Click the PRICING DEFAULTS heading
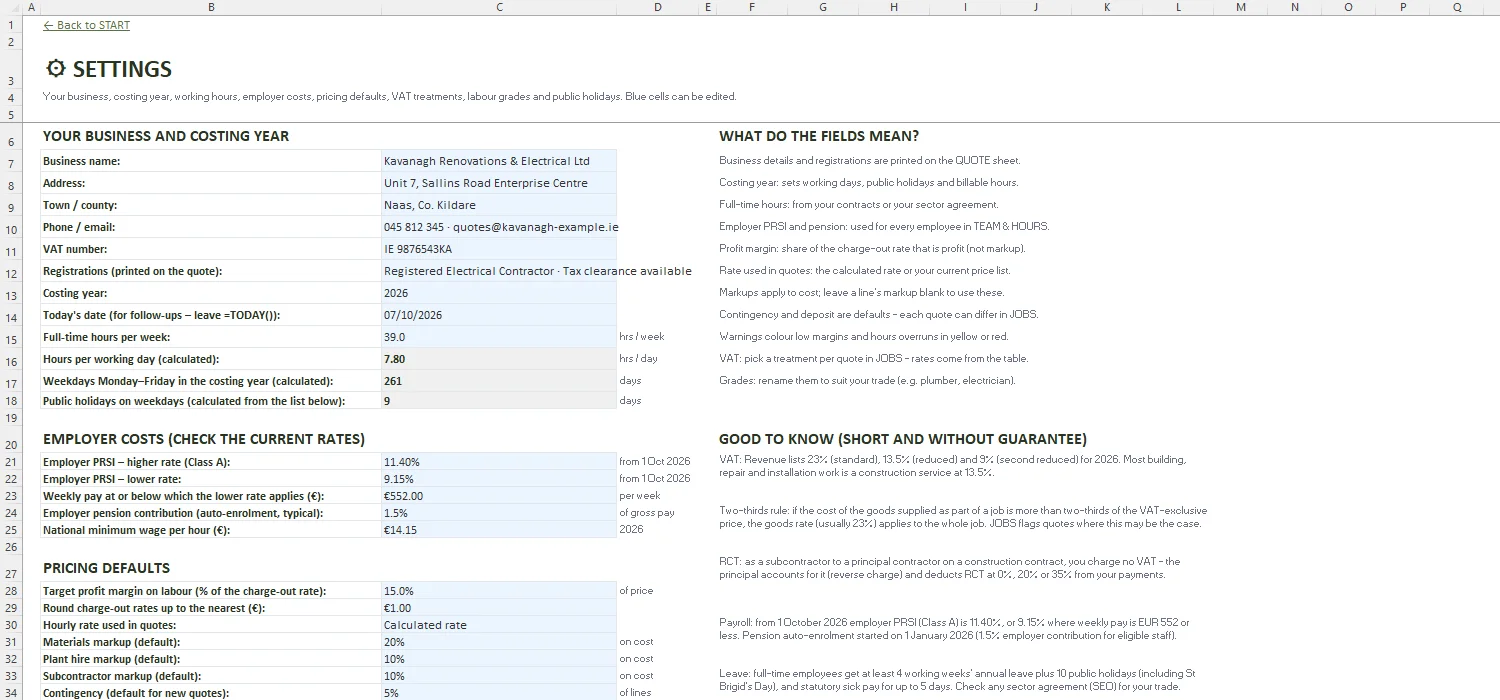1500x700 pixels. [106, 568]
